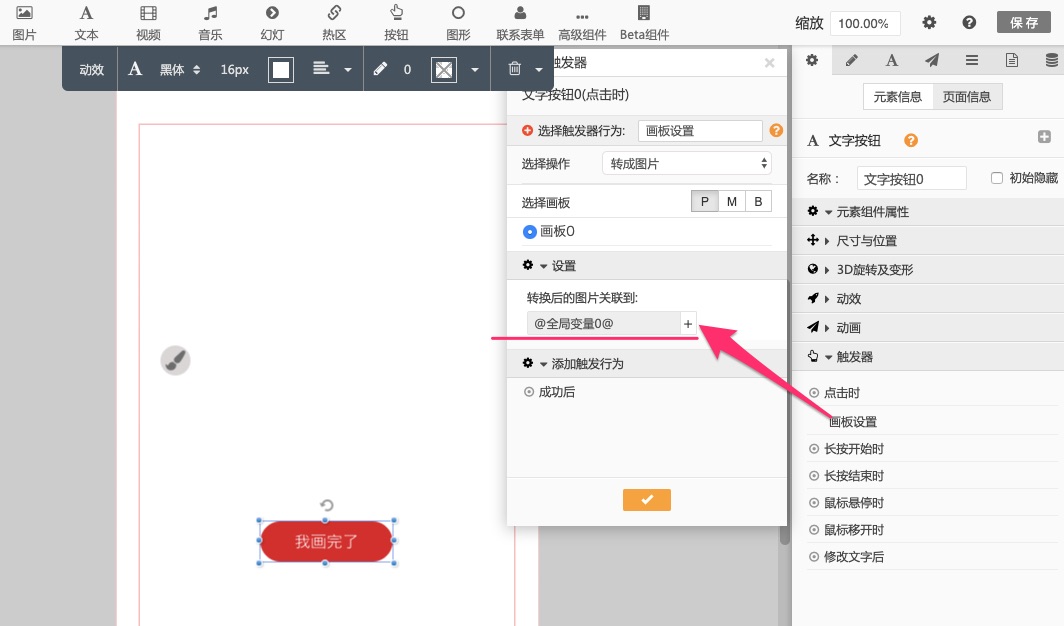
Task: Switch to the 元素信息 tab
Action: [898, 97]
